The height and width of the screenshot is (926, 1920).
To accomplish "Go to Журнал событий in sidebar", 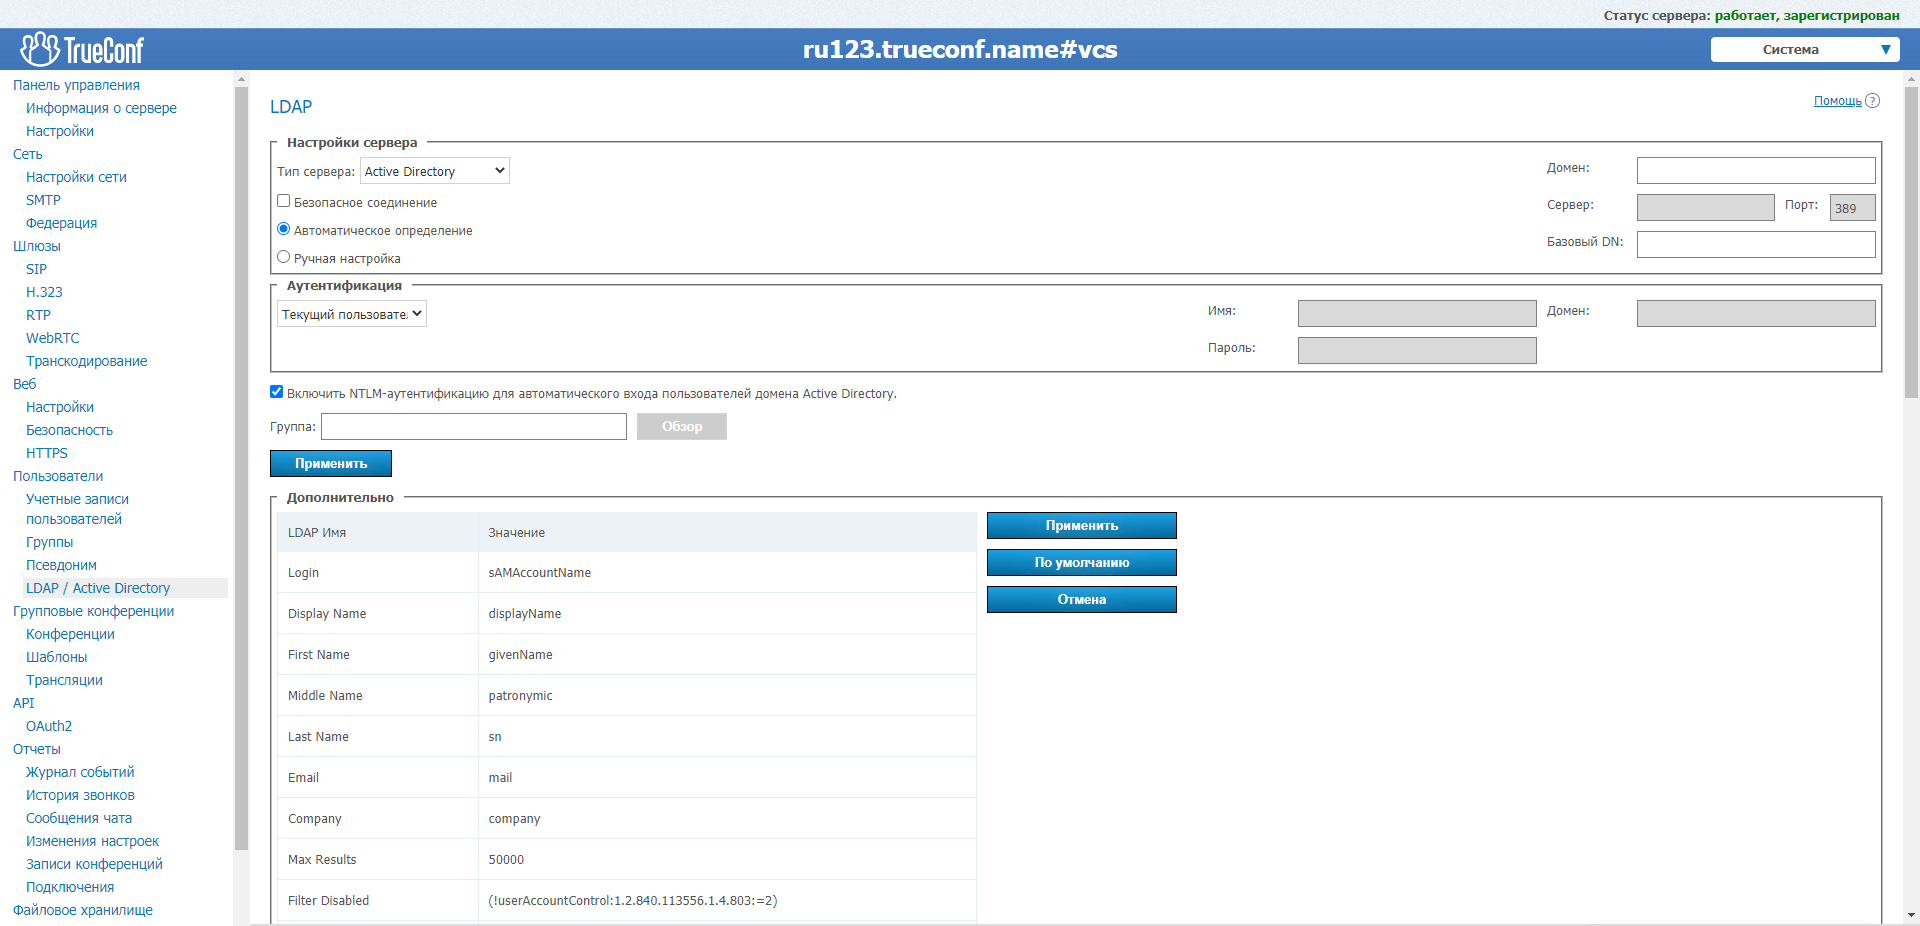I will click(80, 772).
